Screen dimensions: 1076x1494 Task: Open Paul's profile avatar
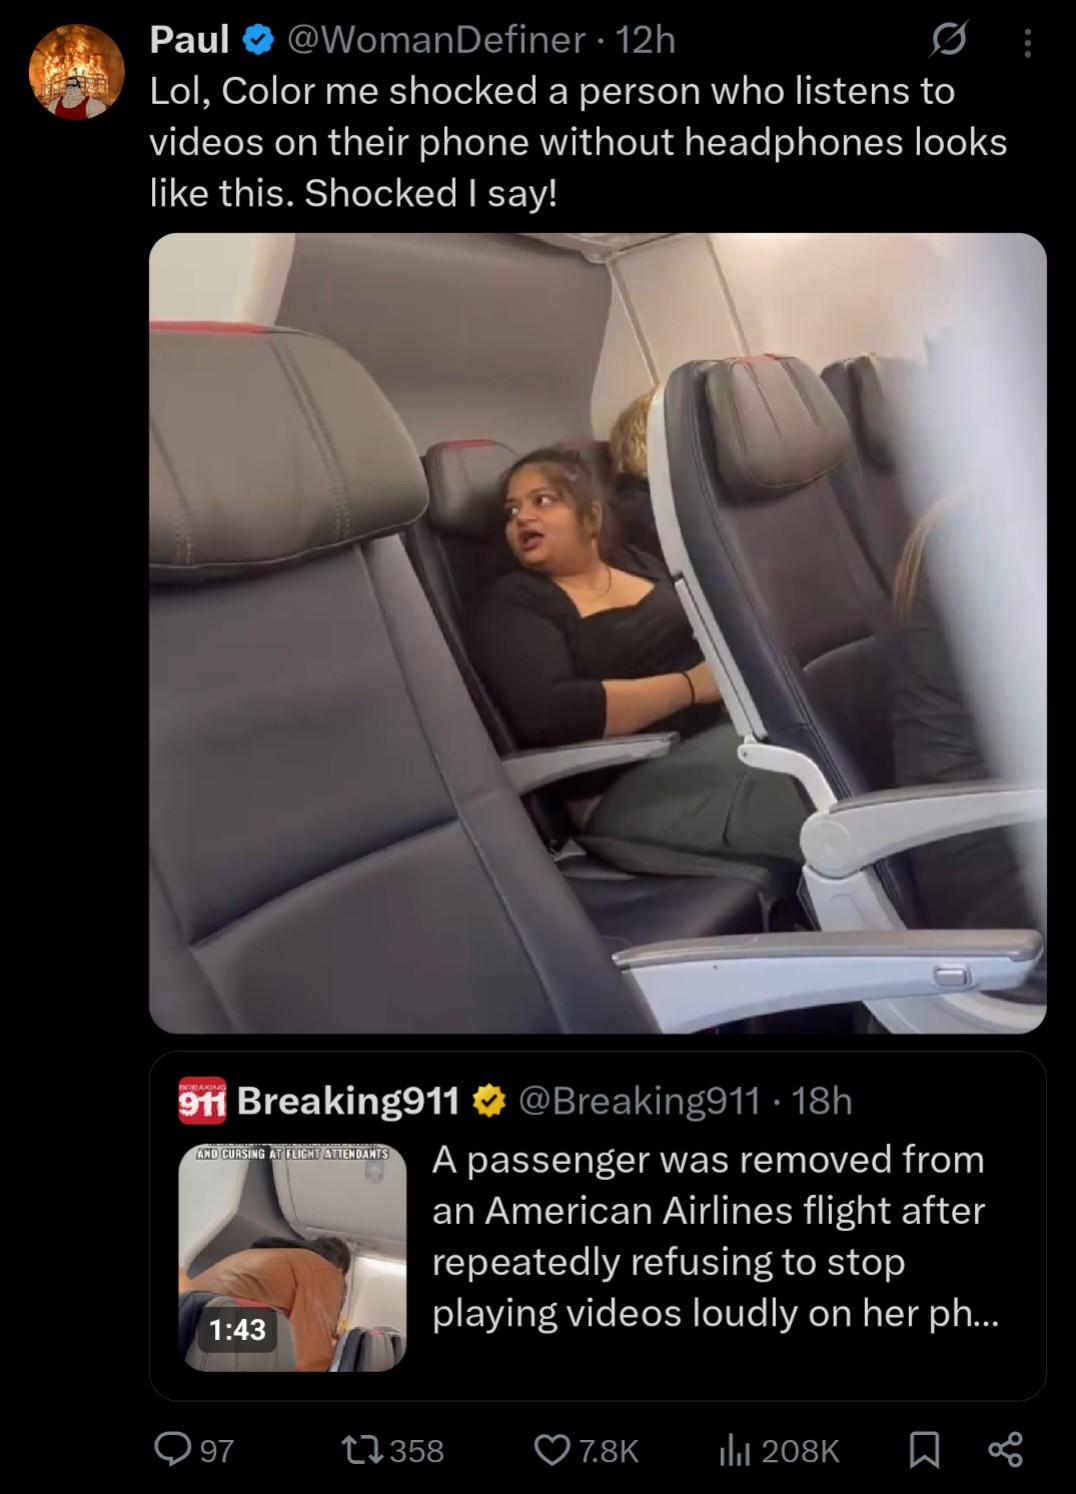coord(76,72)
